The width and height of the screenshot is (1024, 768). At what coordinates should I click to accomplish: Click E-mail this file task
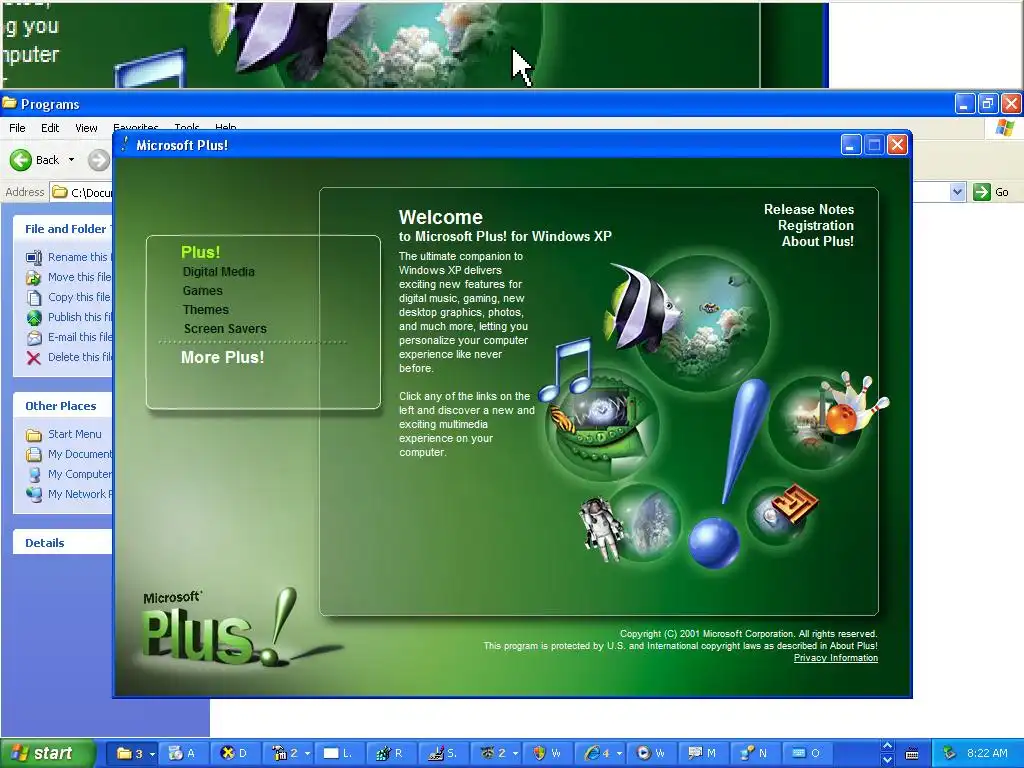tap(67, 338)
